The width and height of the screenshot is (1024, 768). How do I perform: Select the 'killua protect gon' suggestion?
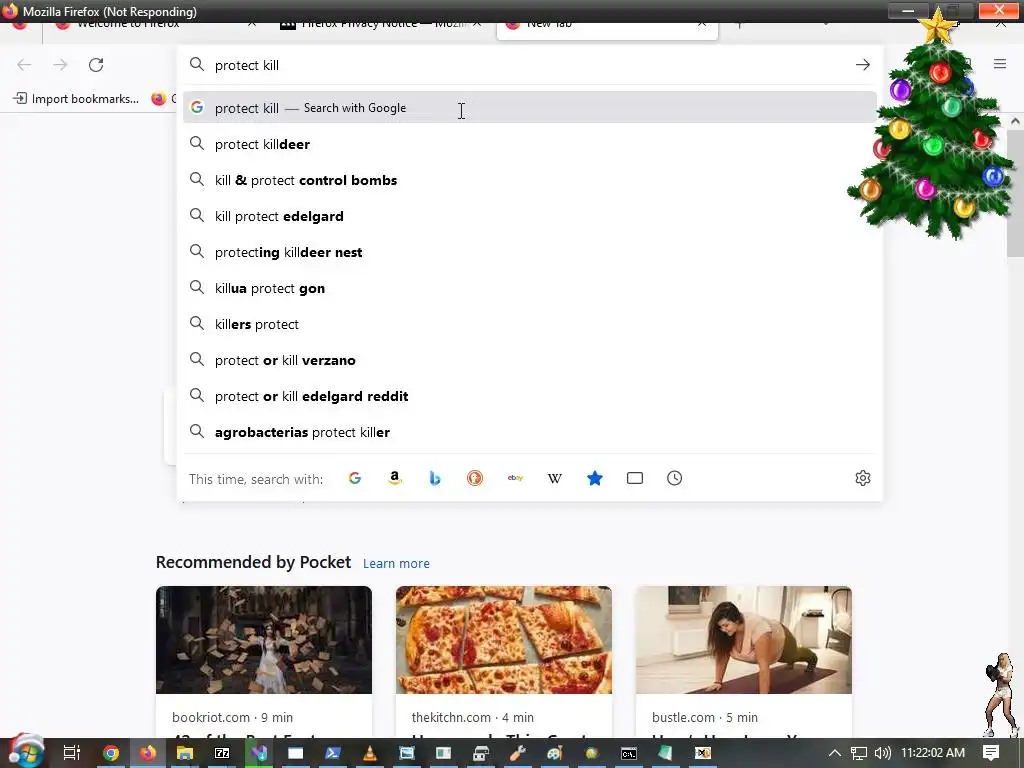coord(530,288)
